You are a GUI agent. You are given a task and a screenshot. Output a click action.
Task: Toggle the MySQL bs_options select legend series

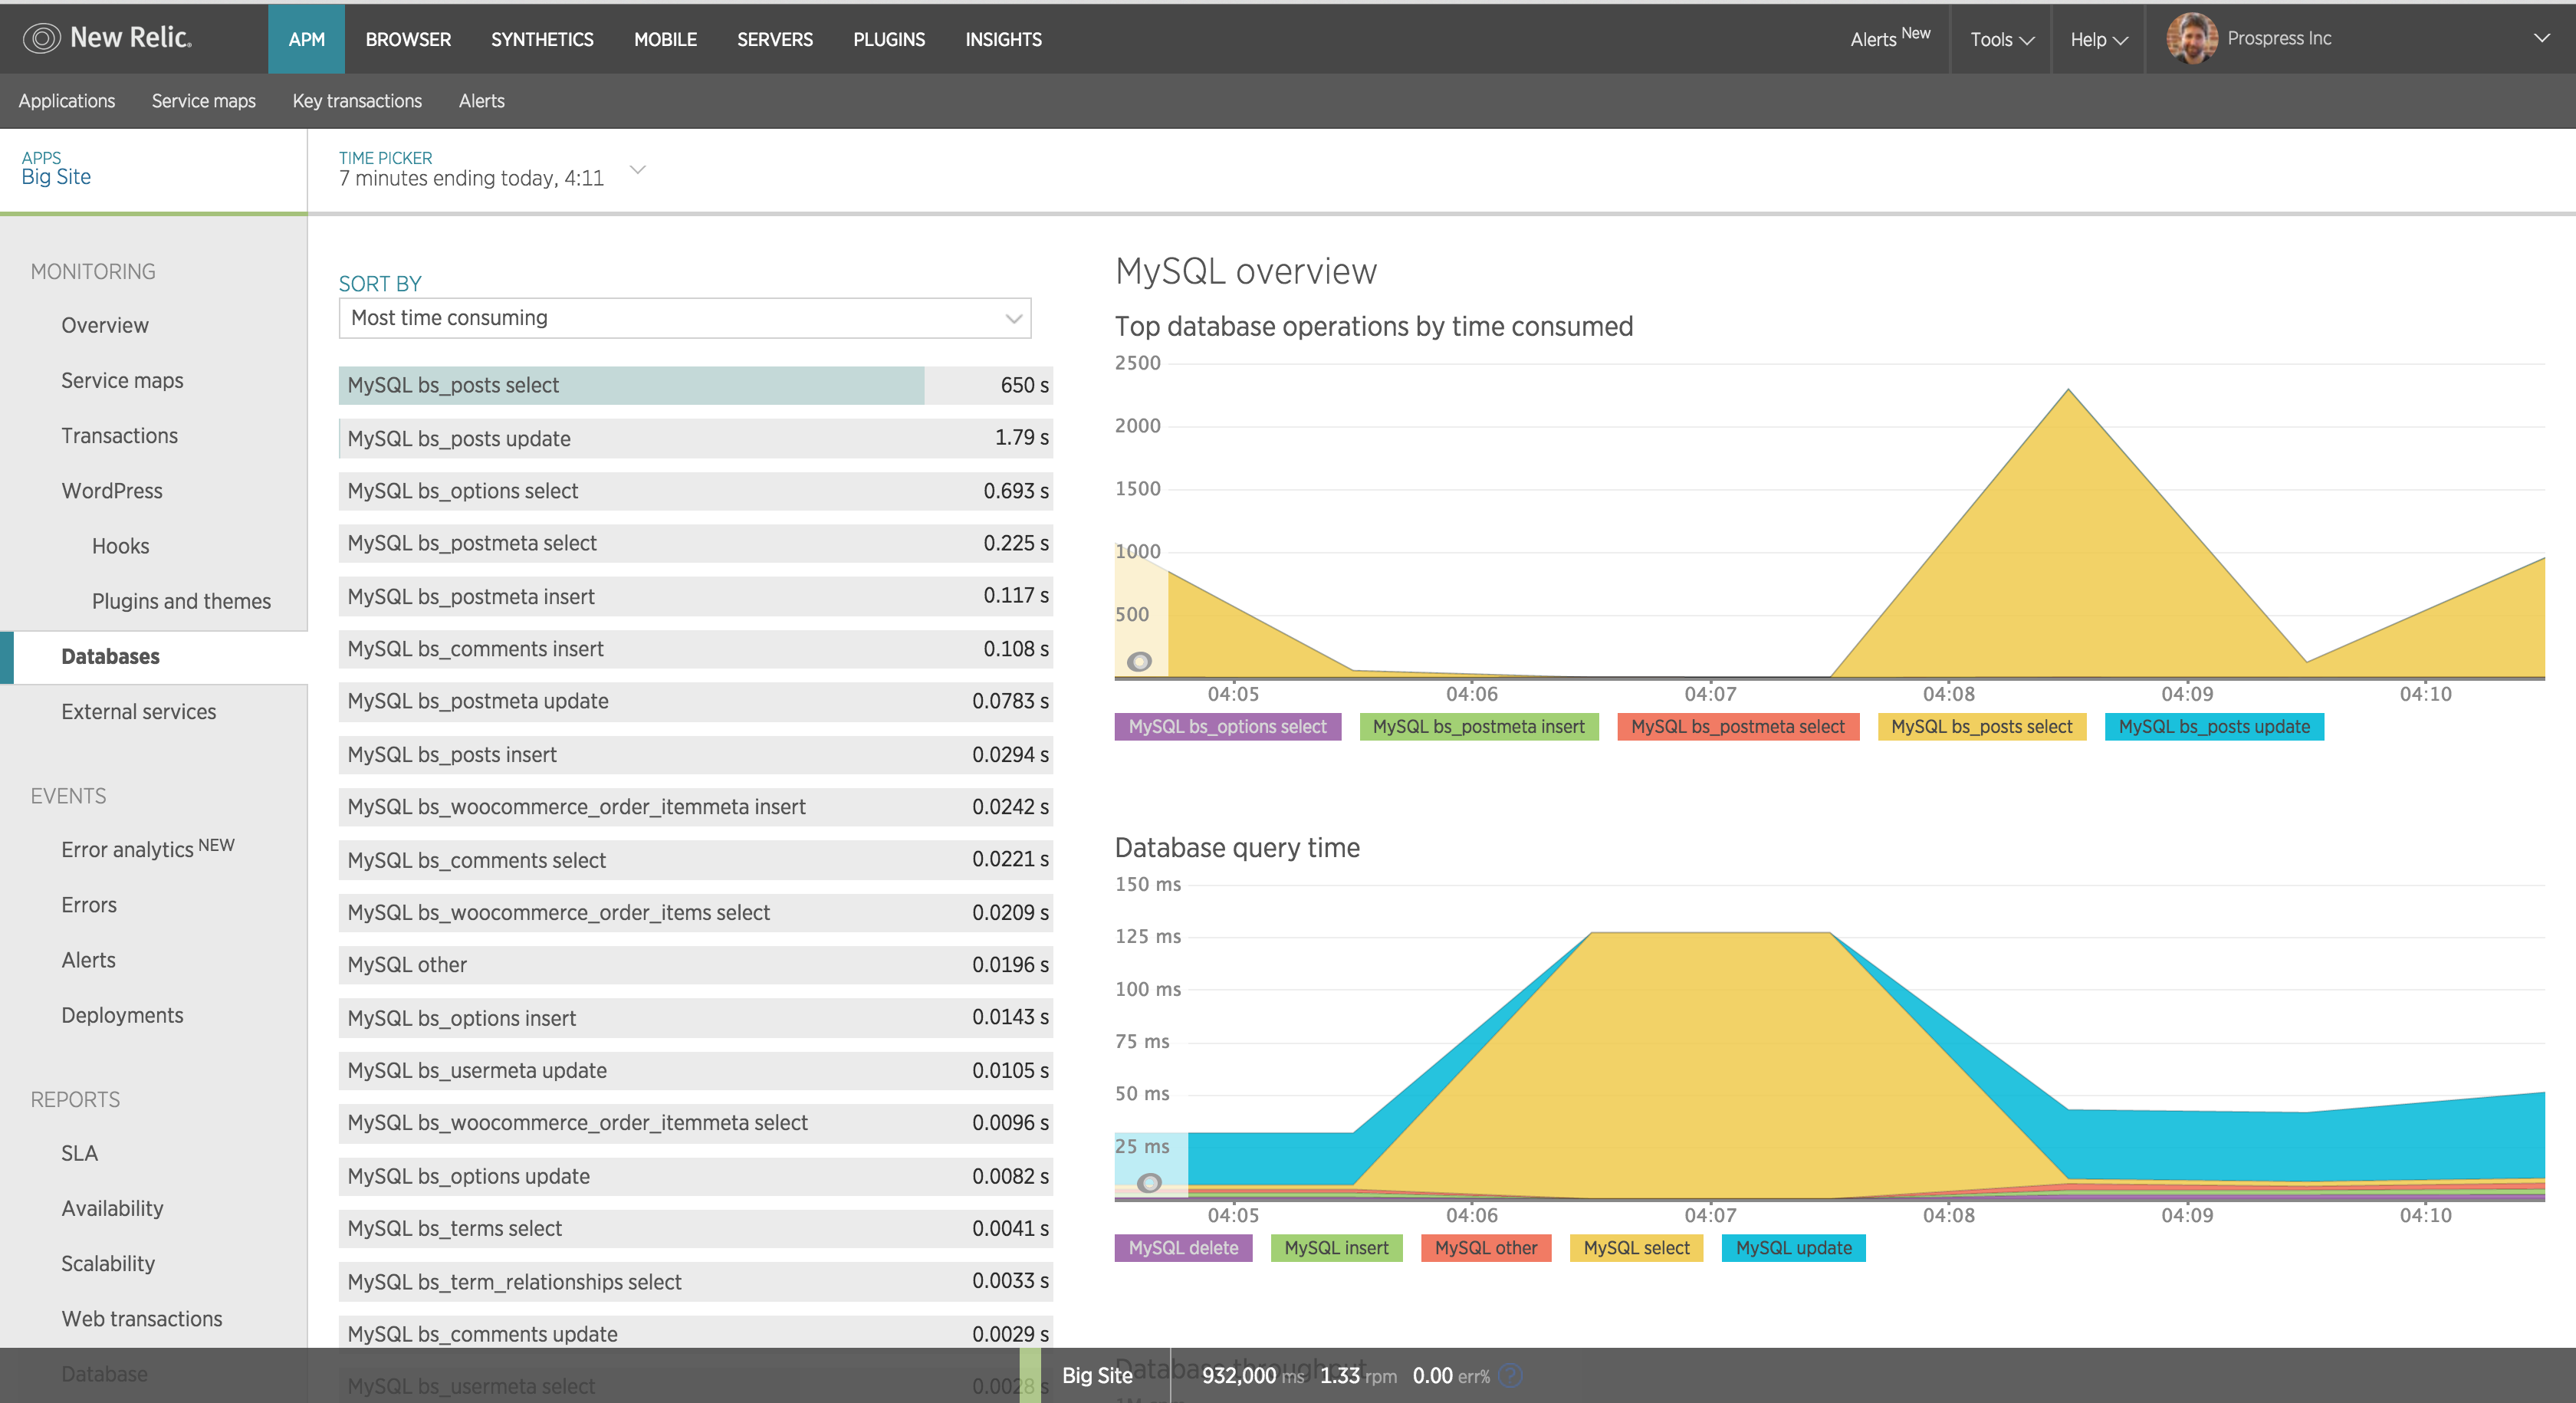tap(1227, 727)
